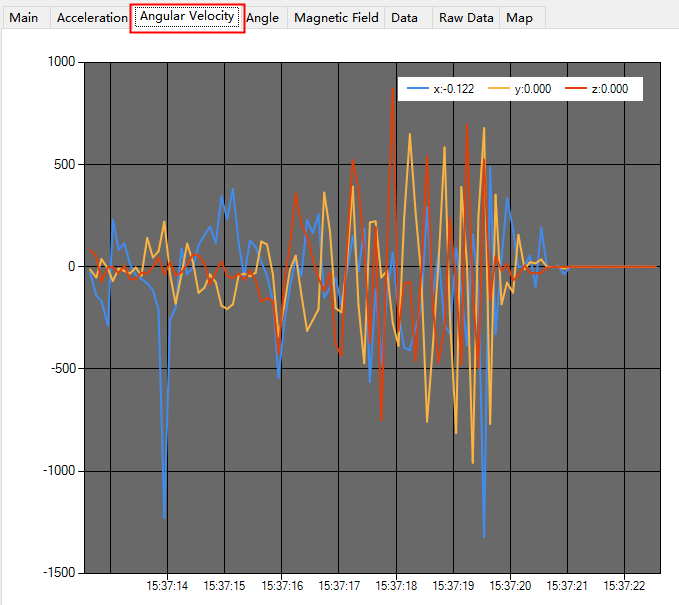Click the -1500 value on y-axis
Screen dimensions: 679x605
[59, 573]
